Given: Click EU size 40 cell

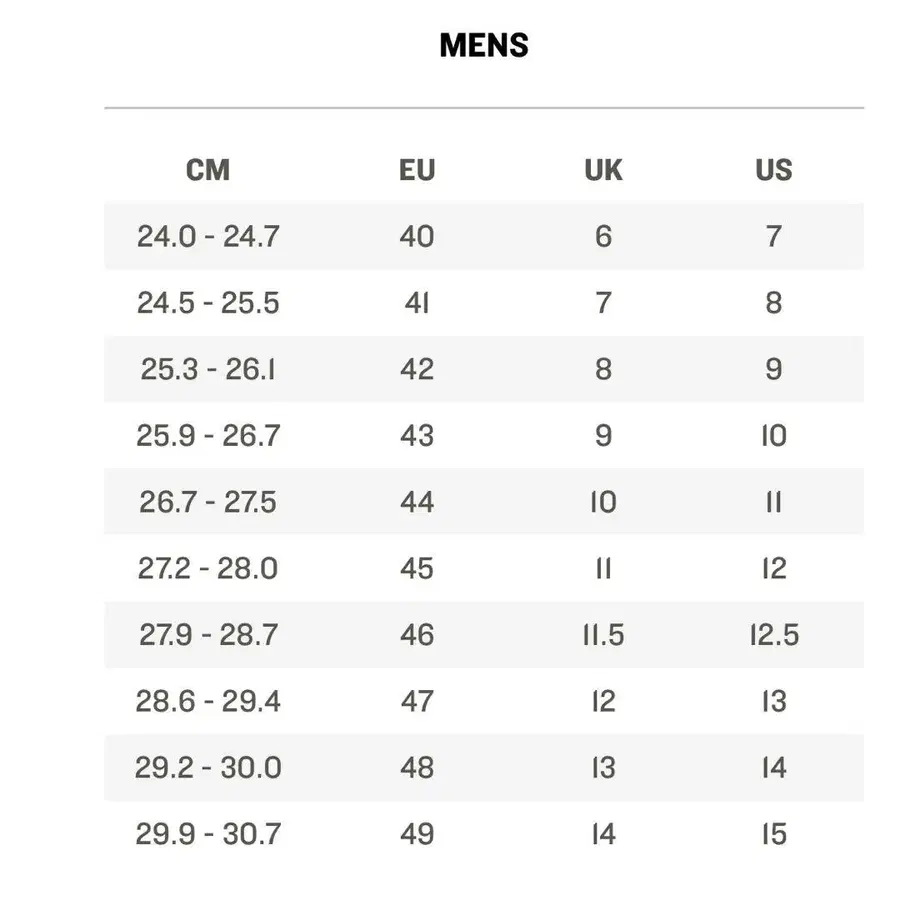Looking at the screenshot, I should point(417,236).
